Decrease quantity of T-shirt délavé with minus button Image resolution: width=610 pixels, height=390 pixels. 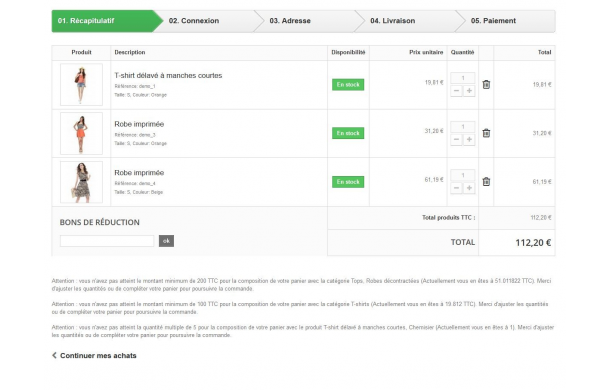tap(456, 91)
